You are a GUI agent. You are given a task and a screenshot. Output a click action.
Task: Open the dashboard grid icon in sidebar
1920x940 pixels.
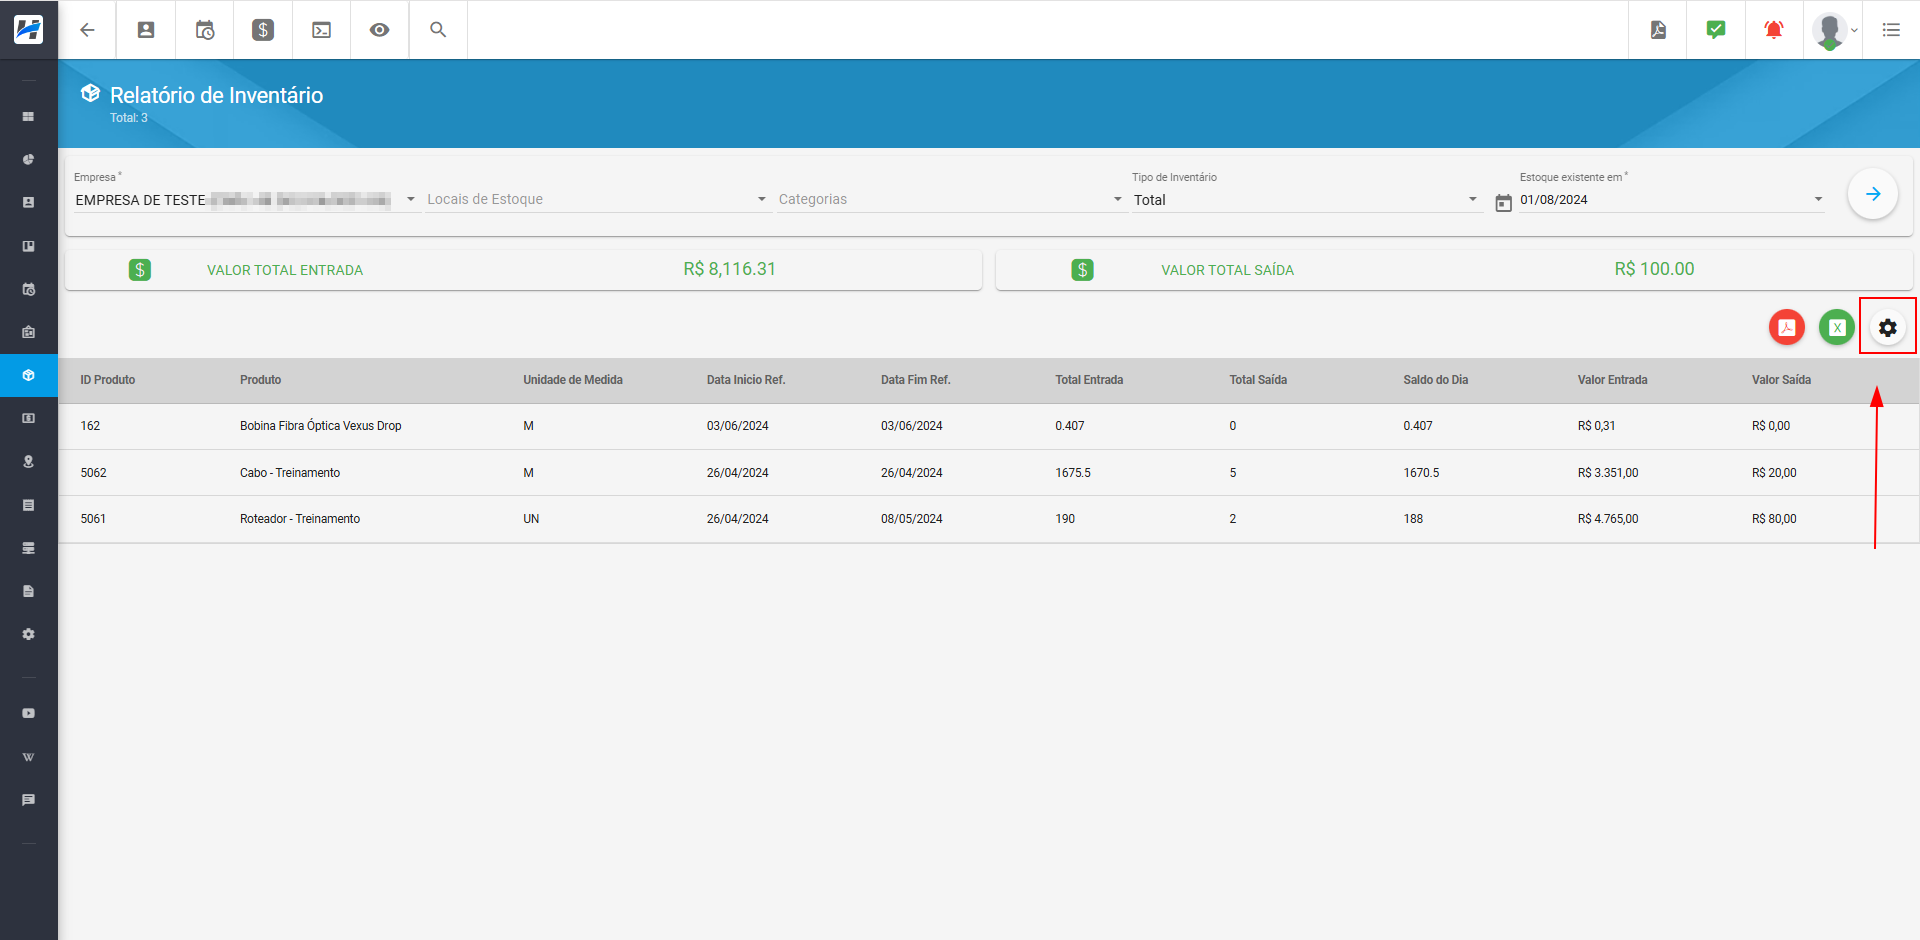[29, 117]
